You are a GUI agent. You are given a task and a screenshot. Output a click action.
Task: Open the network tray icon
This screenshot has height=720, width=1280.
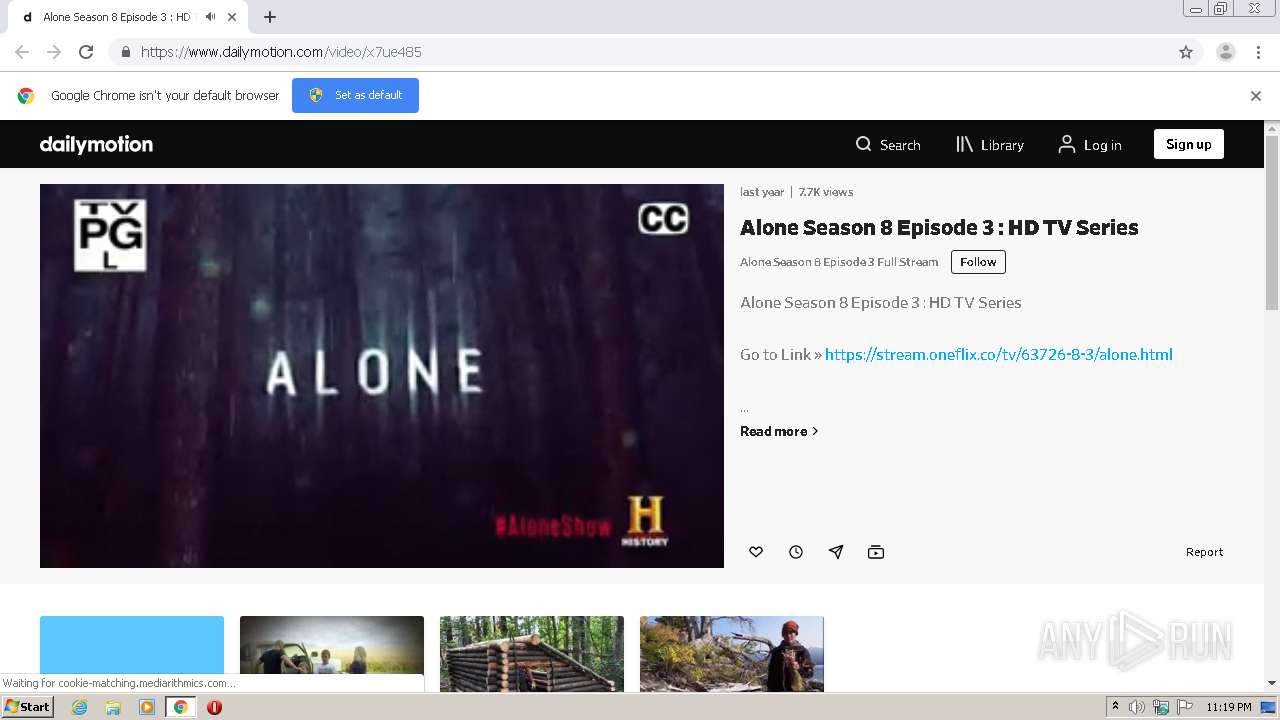[1160, 707]
